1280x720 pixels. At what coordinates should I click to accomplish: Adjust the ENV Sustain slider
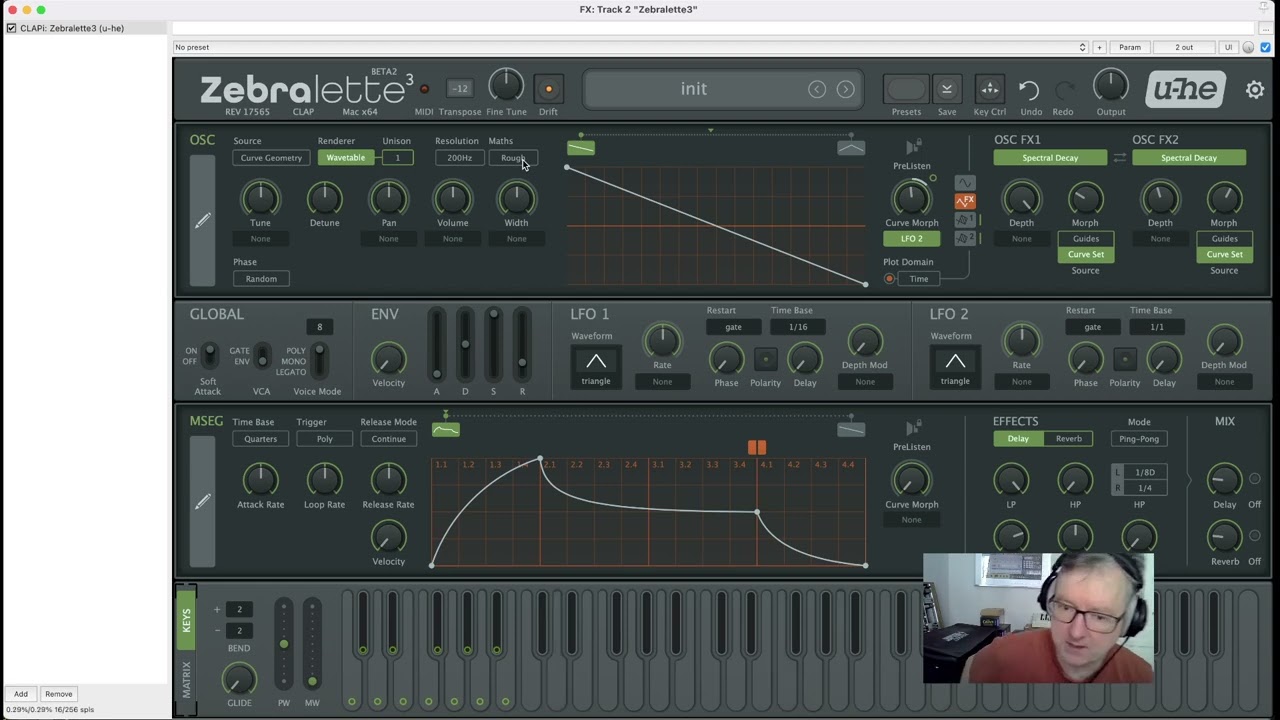[493, 345]
